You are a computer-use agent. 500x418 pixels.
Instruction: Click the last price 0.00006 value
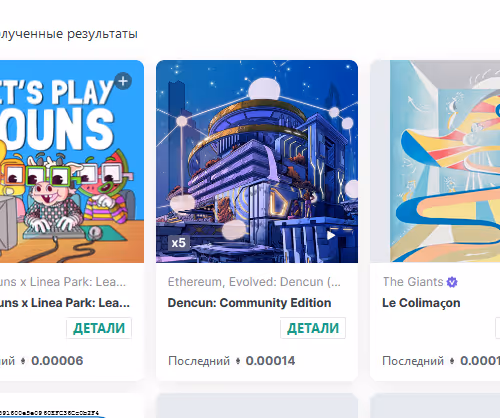tap(57, 361)
